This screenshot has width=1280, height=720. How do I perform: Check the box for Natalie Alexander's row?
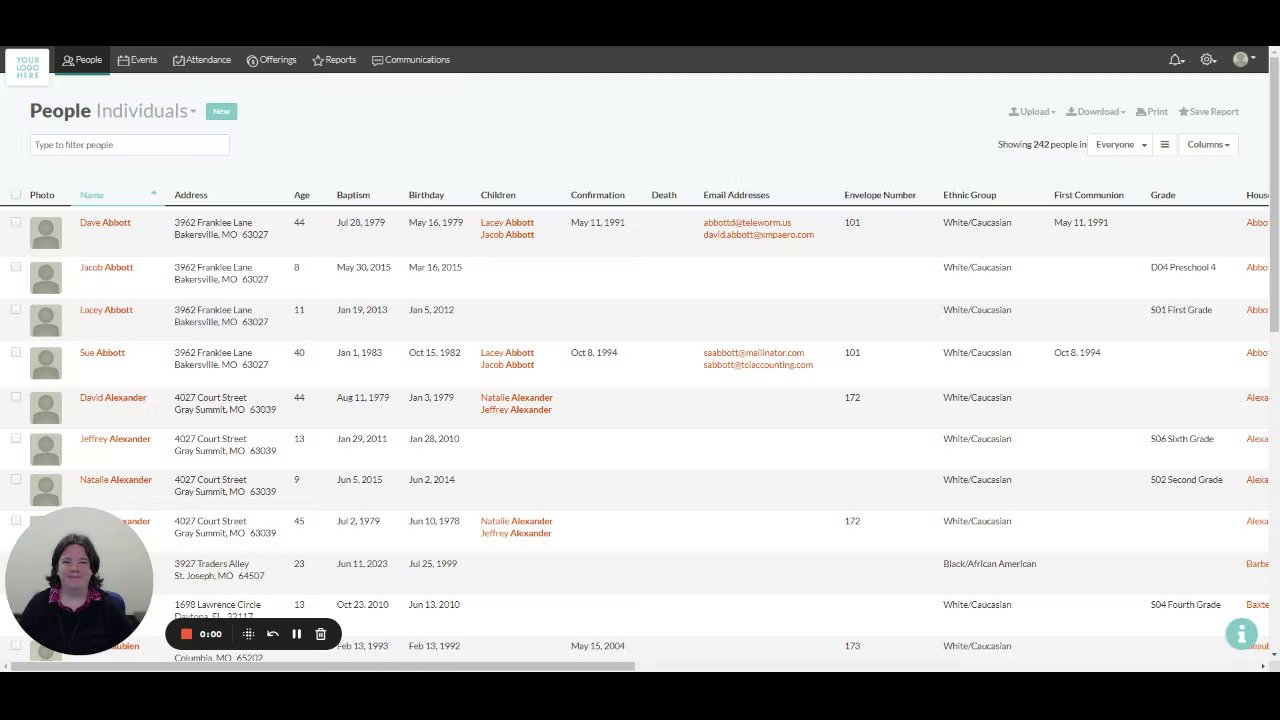click(16, 479)
